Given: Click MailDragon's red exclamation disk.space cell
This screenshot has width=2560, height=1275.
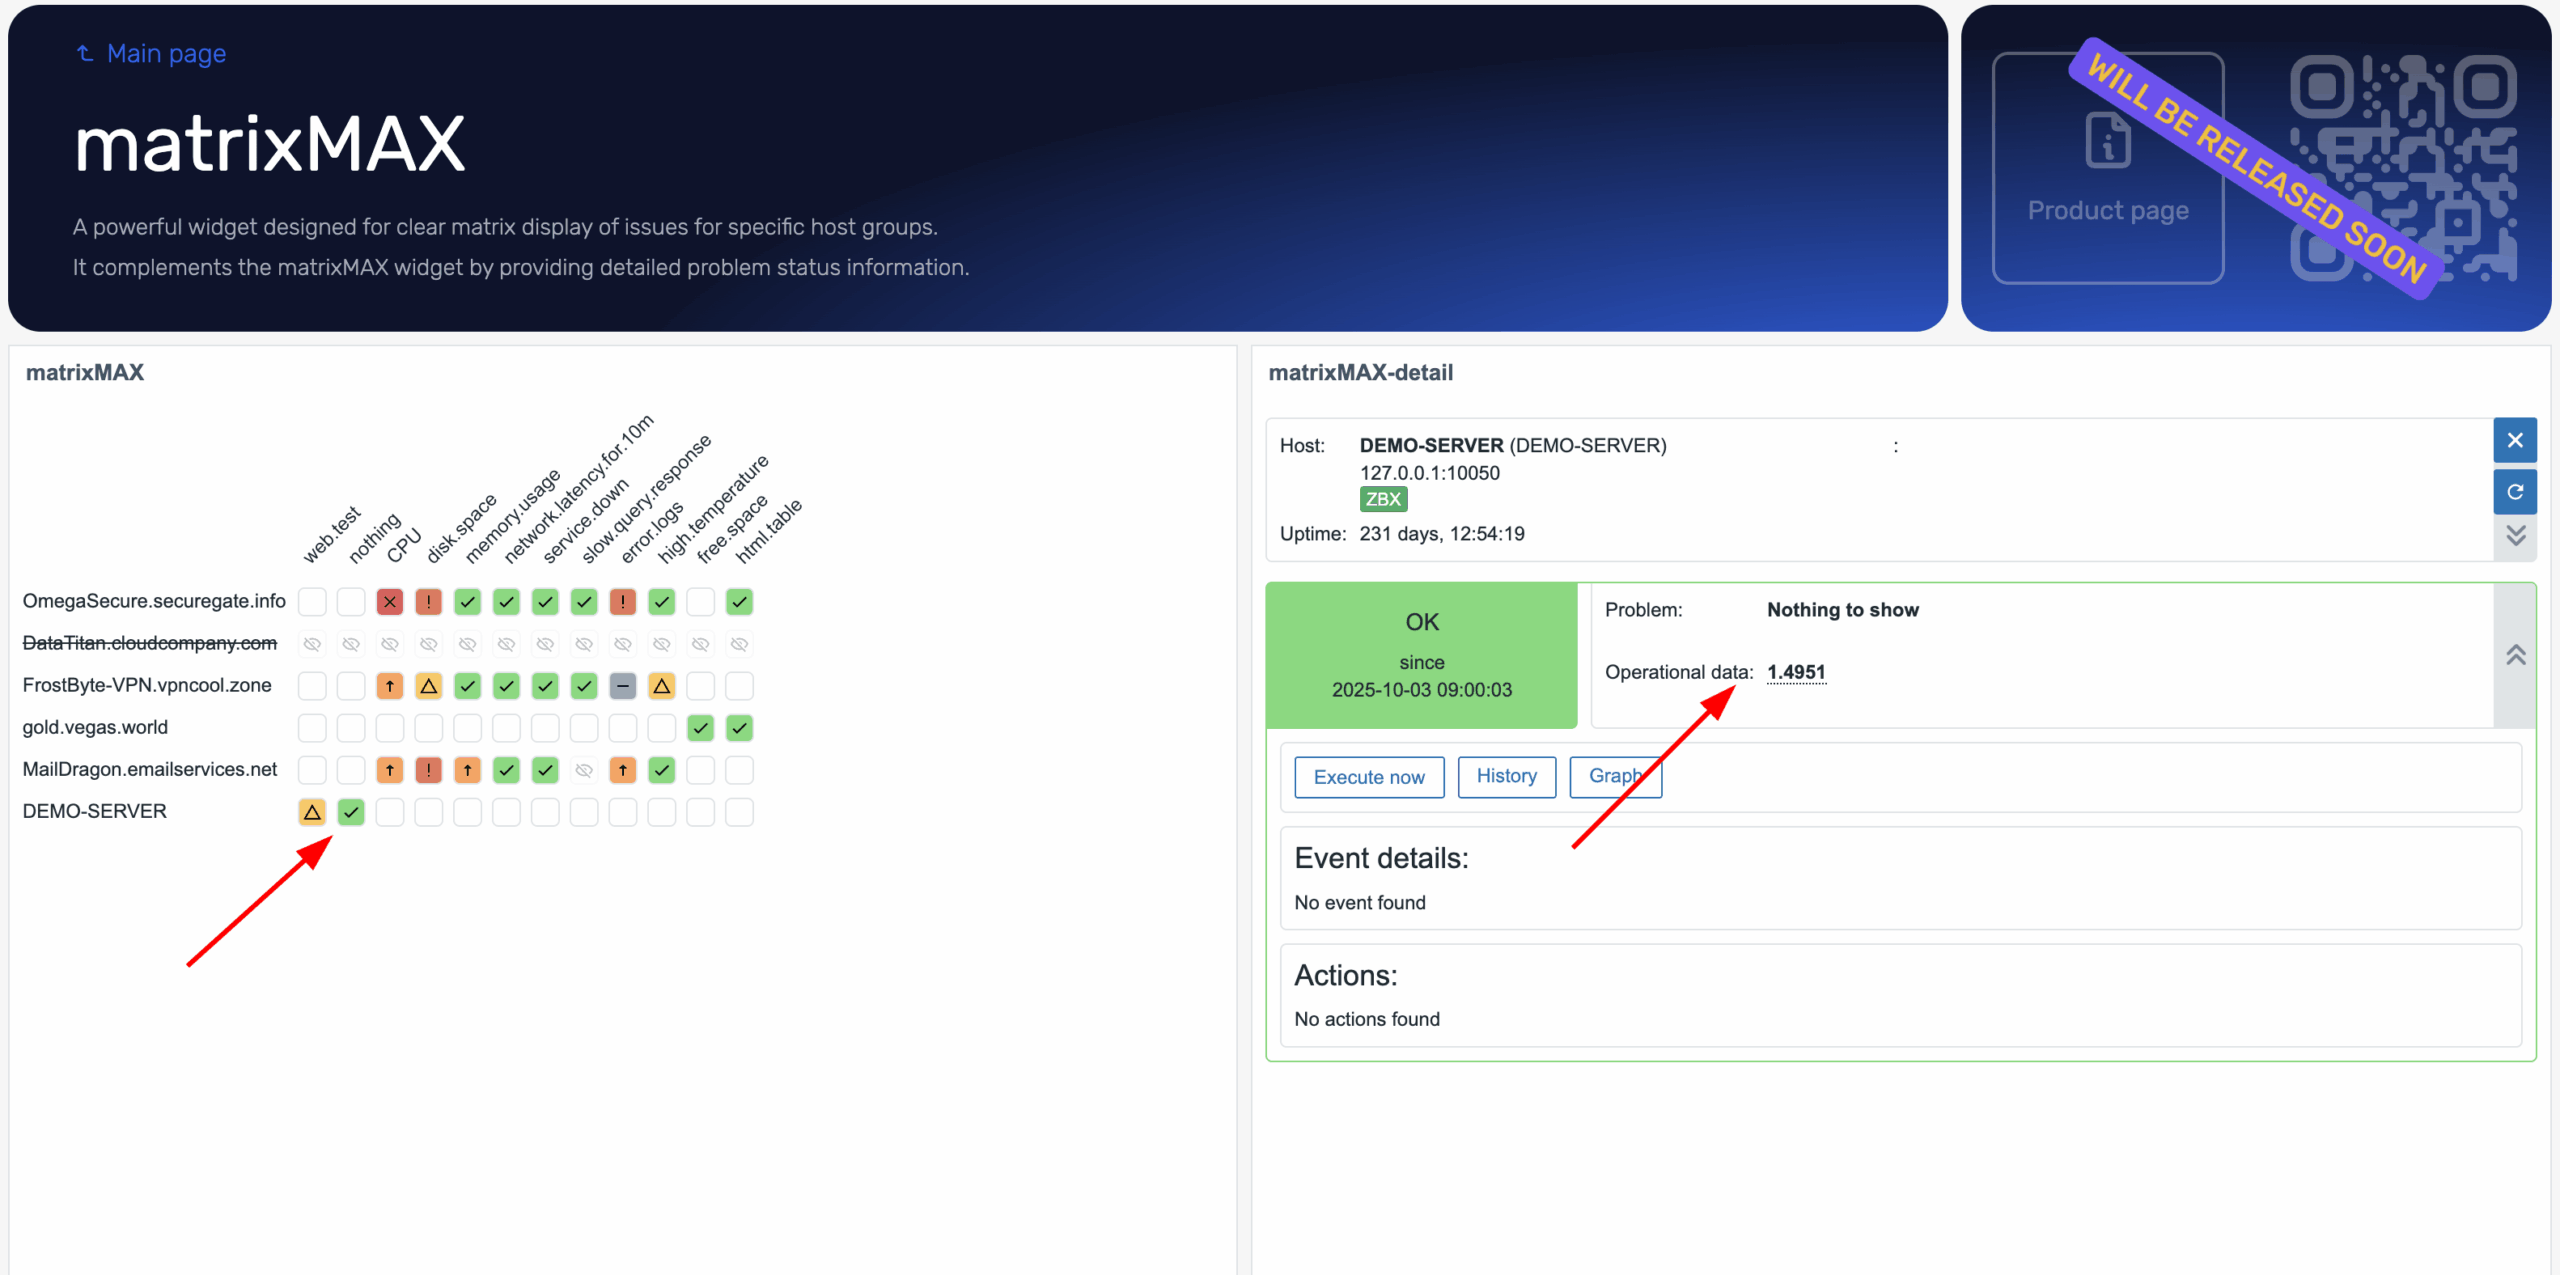Looking at the screenshot, I should (428, 770).
